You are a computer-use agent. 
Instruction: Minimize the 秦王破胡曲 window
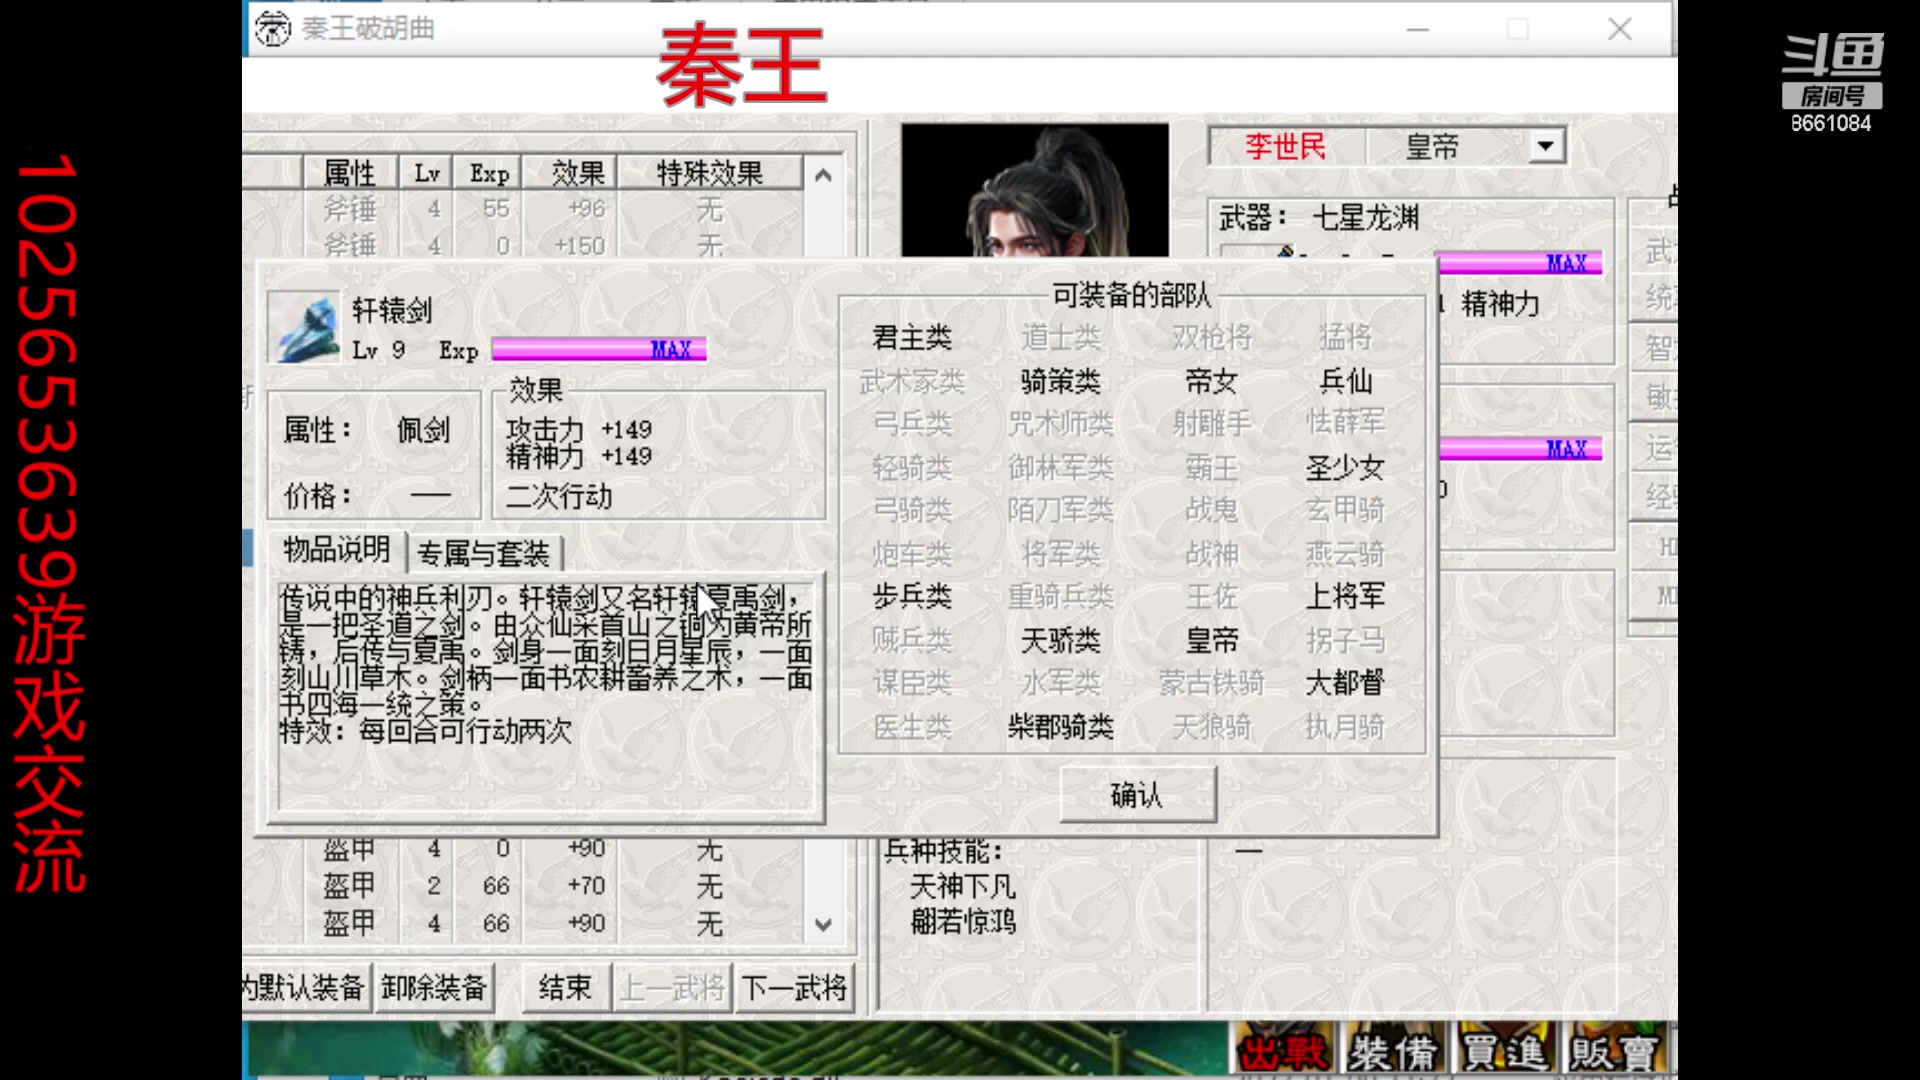point(1418,29)
